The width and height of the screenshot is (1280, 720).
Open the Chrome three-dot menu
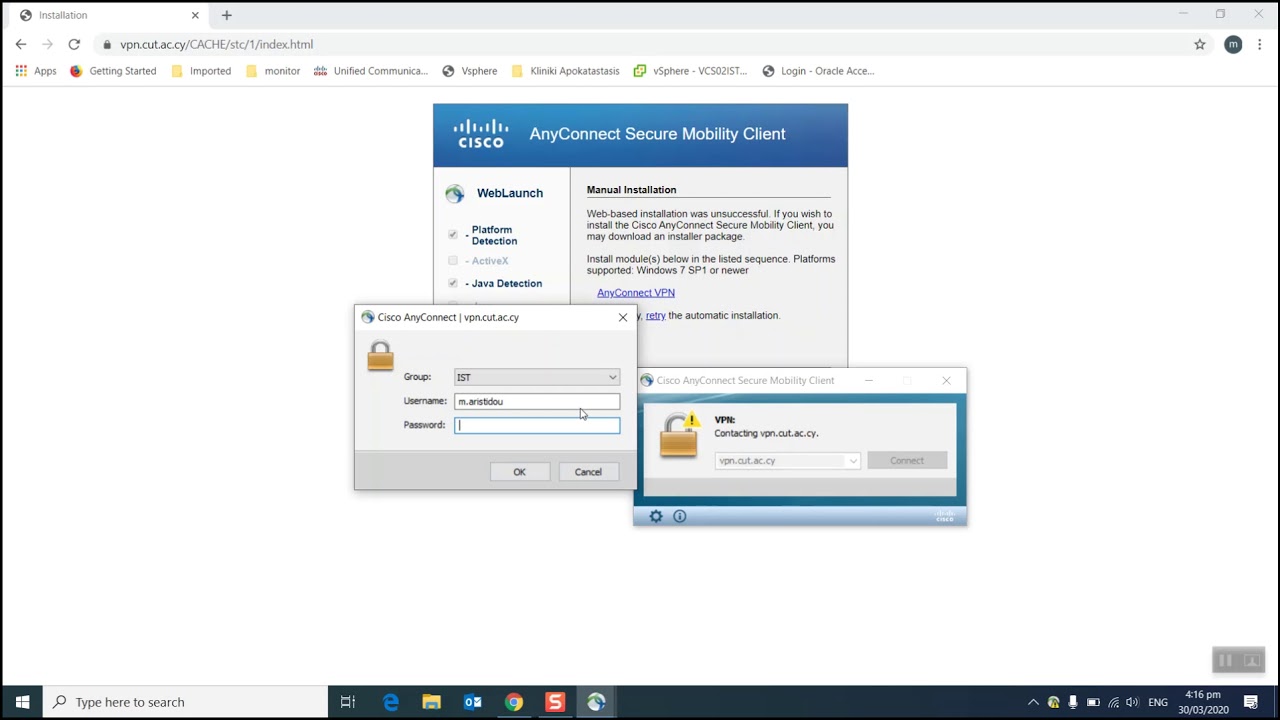pos(1260,44)
